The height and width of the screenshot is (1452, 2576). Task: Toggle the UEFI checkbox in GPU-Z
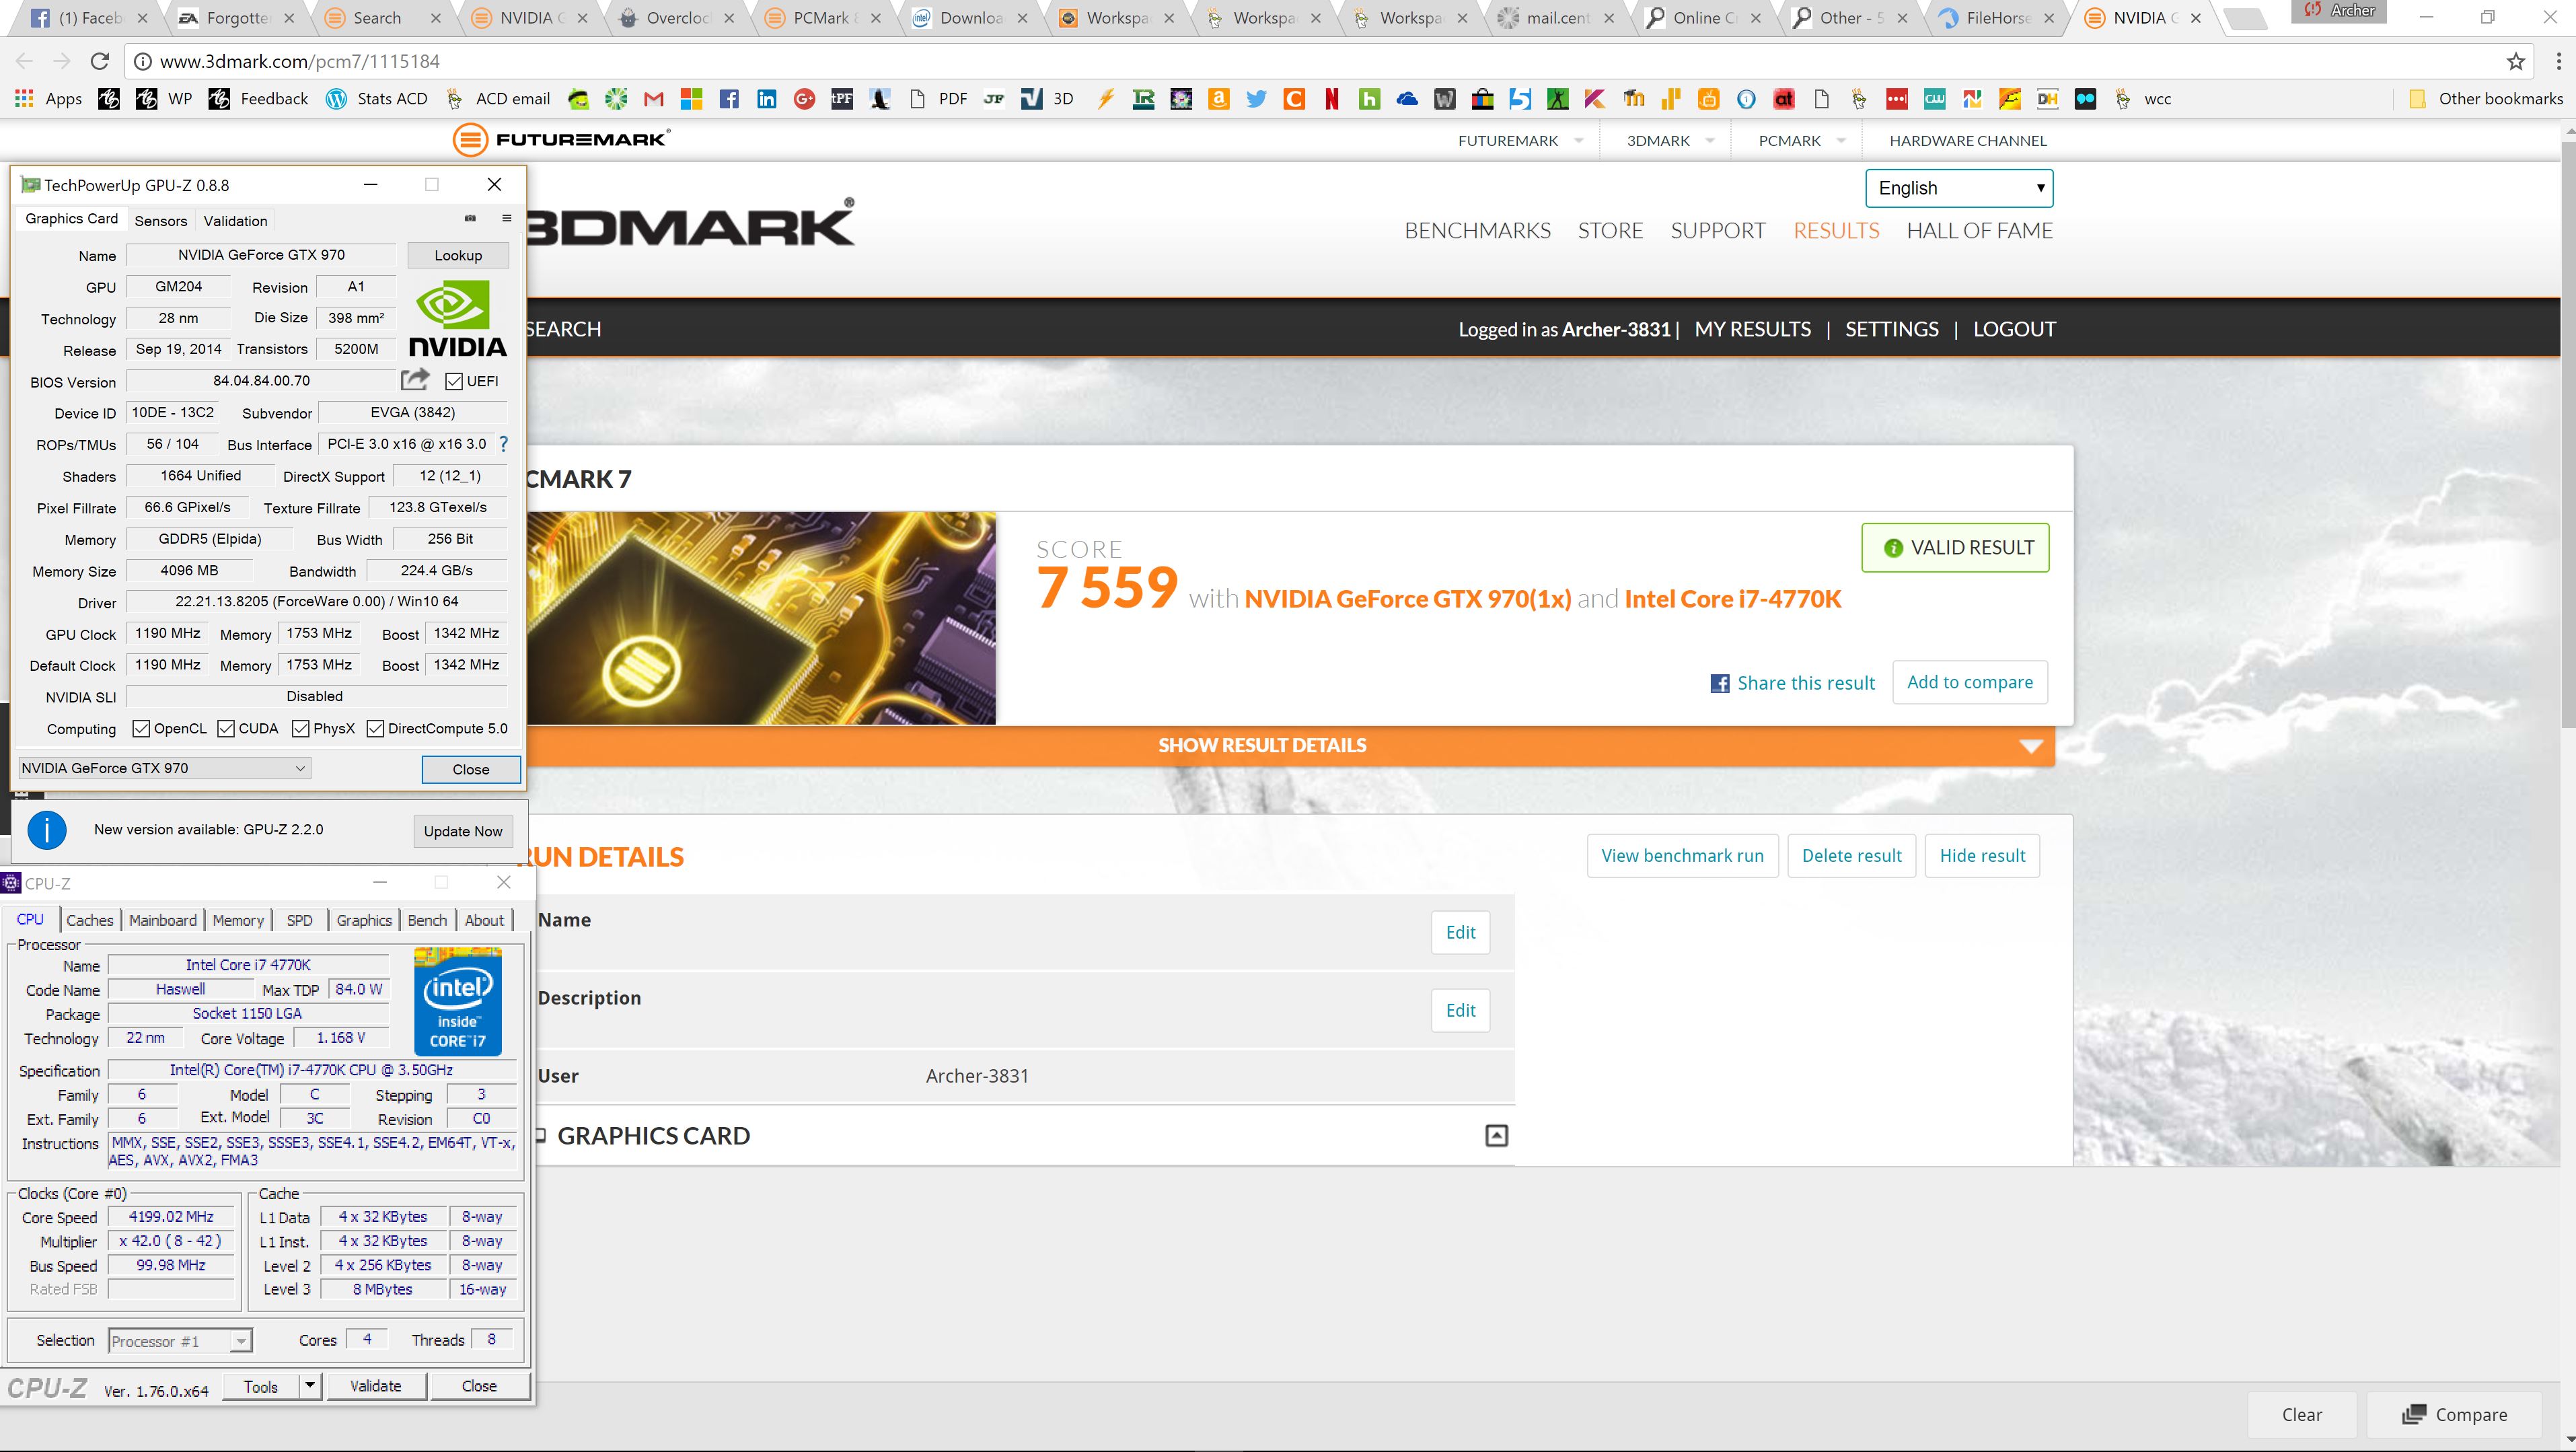pos(454,381)
